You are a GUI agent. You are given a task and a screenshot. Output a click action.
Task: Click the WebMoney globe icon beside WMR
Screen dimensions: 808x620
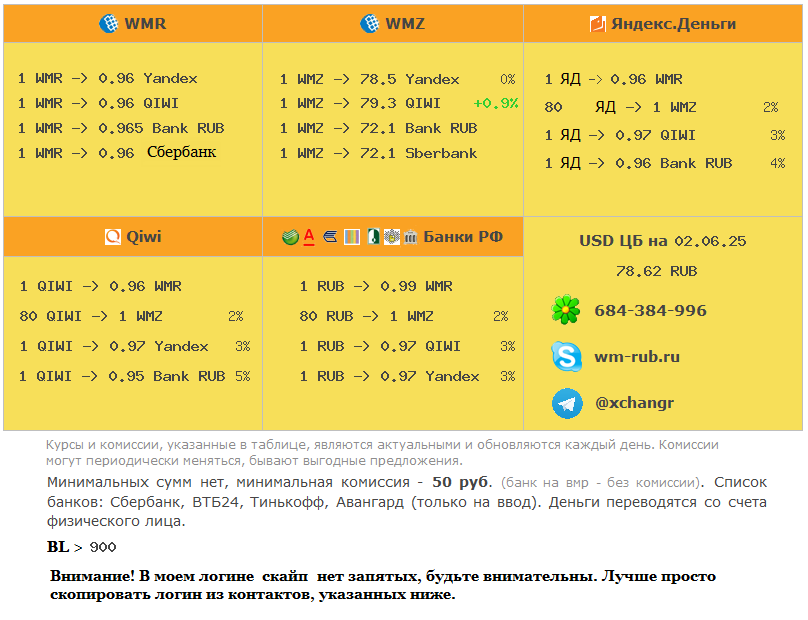pyautogui.click(x=109, y=24)
